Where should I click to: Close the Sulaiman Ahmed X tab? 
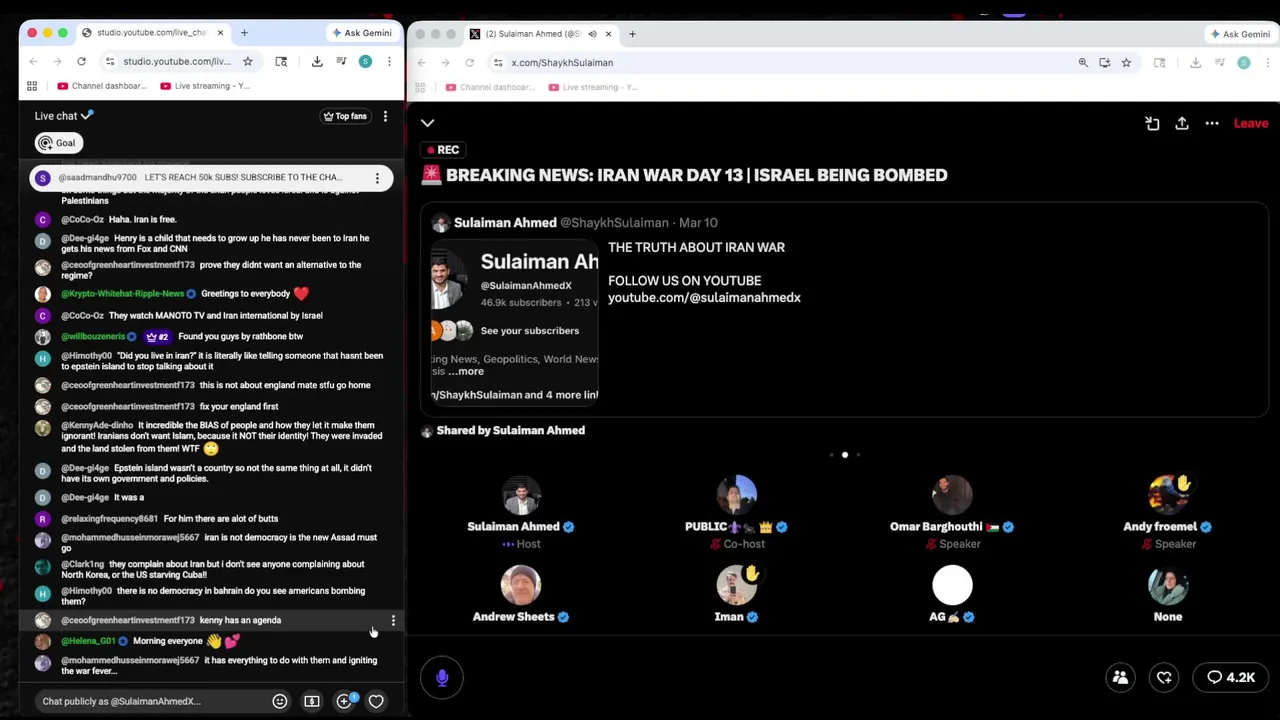coord(608,34)
